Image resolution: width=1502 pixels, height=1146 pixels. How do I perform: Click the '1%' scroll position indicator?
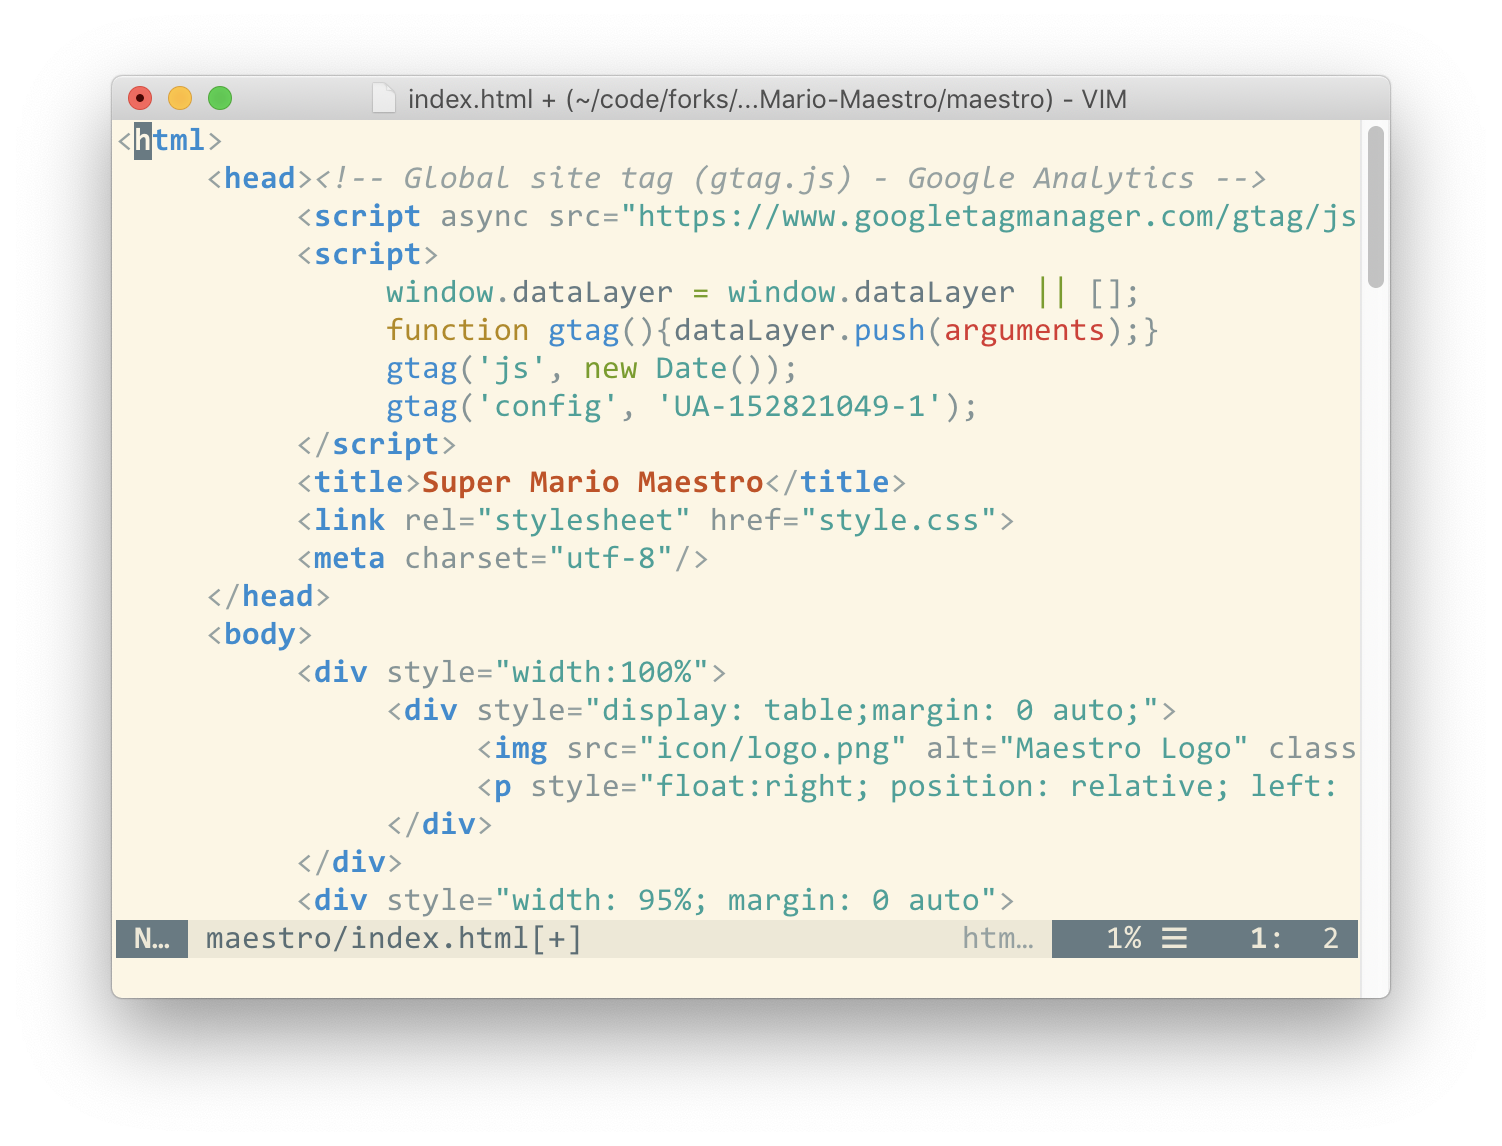[x=1123, y=938]
